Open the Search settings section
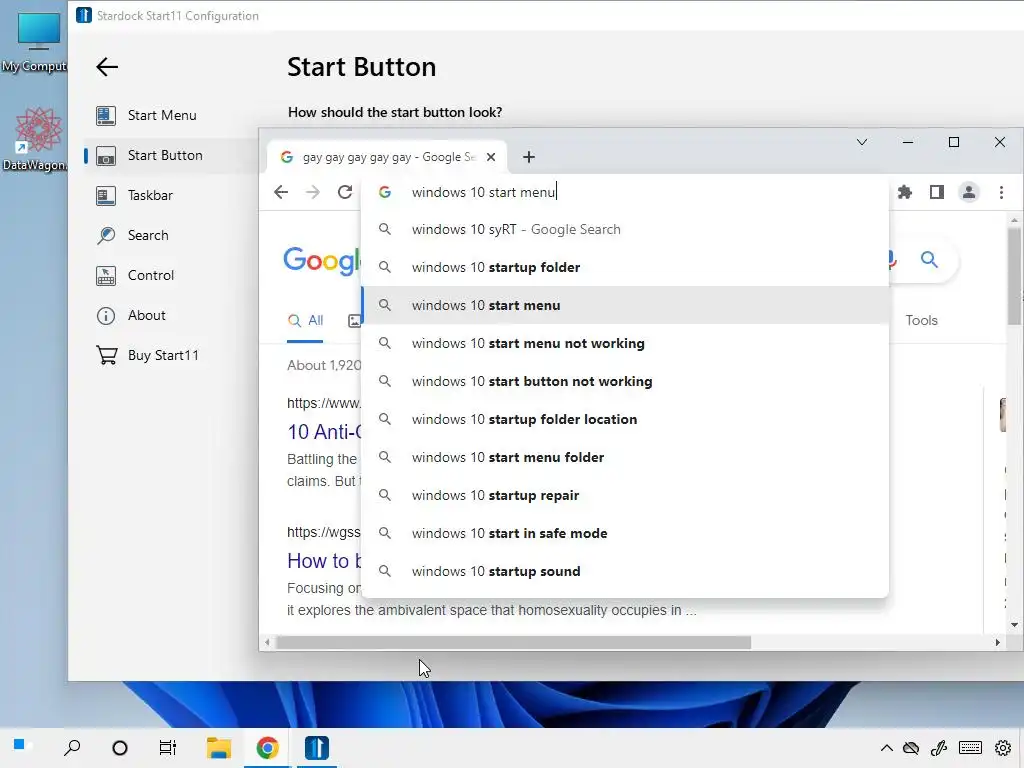1024x768 pixels. tap(148, 235)
